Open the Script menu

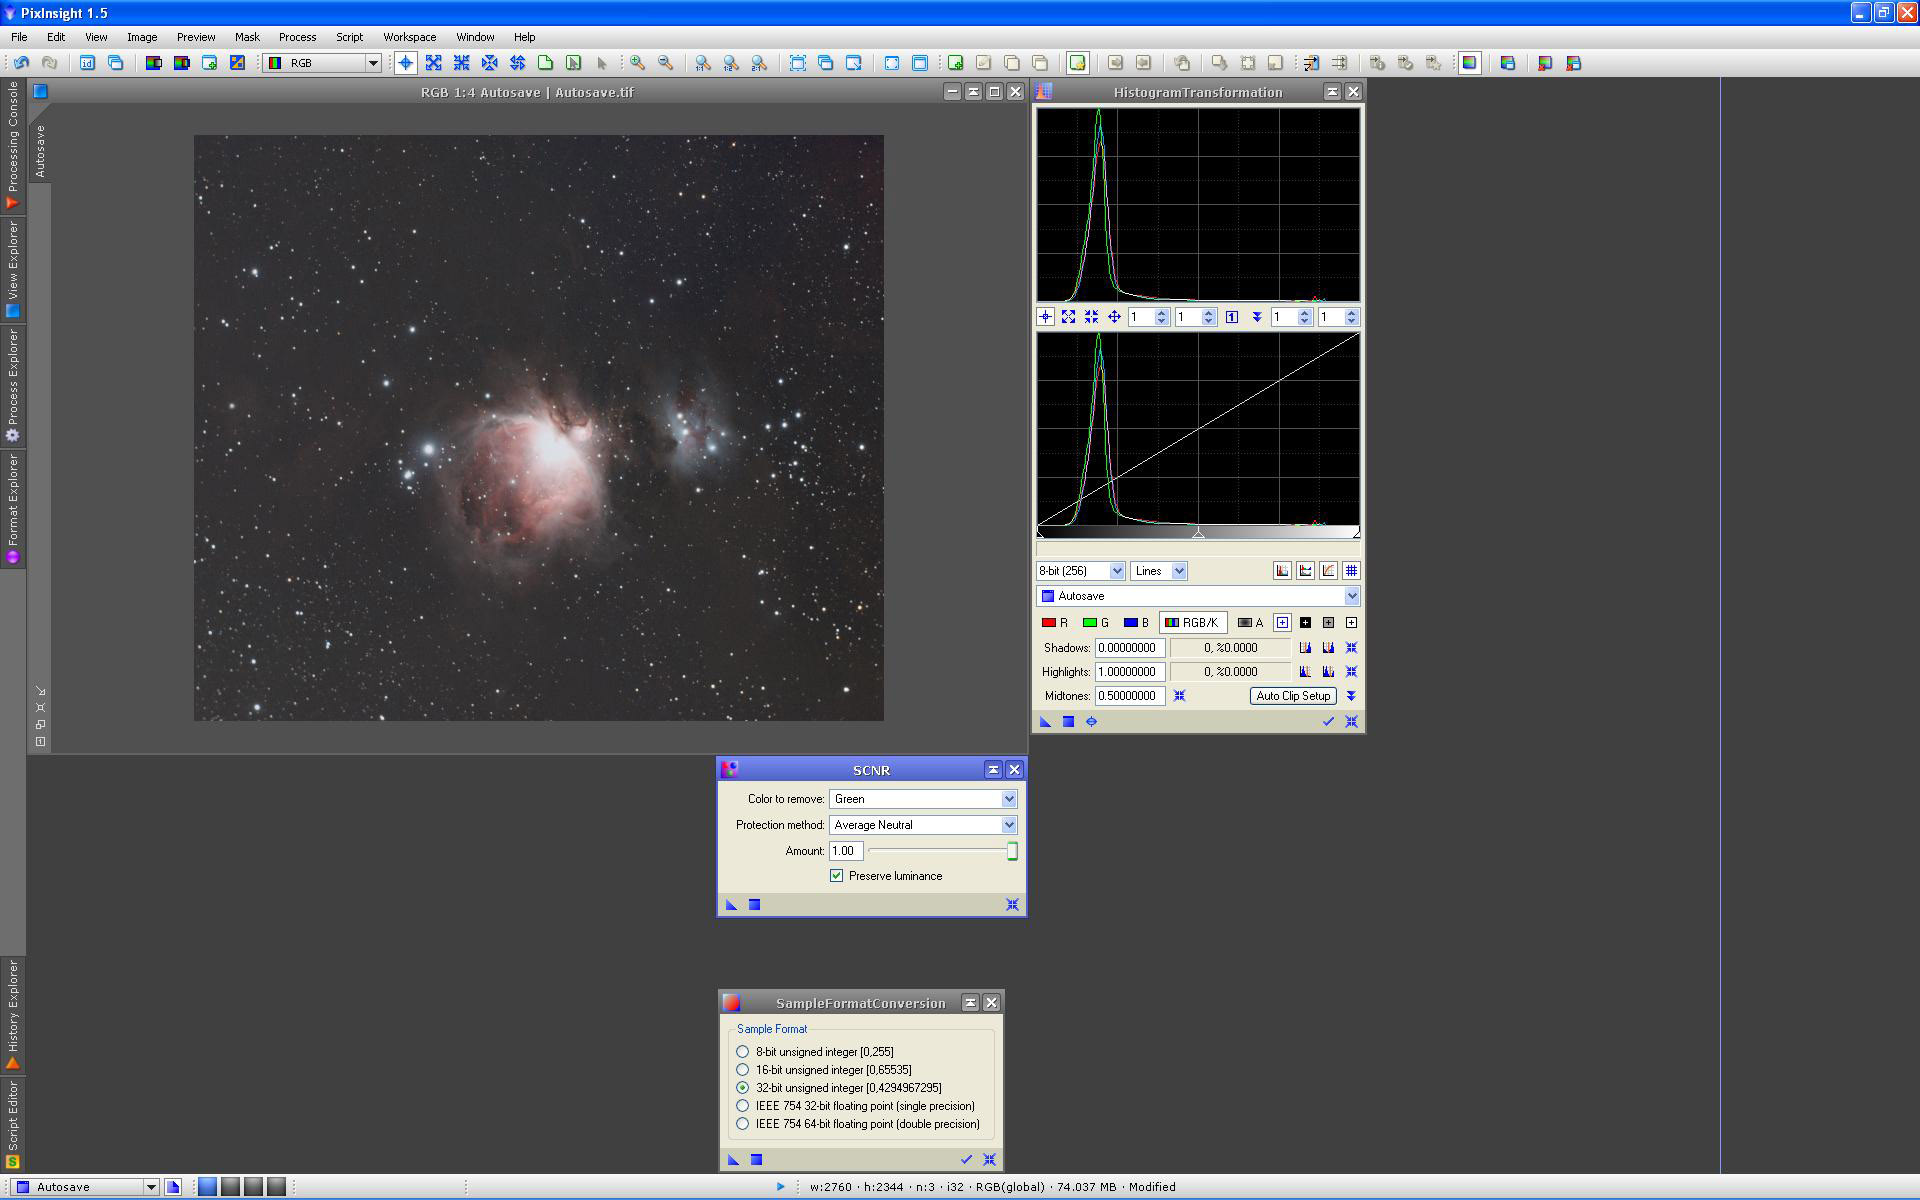[349, 37]
